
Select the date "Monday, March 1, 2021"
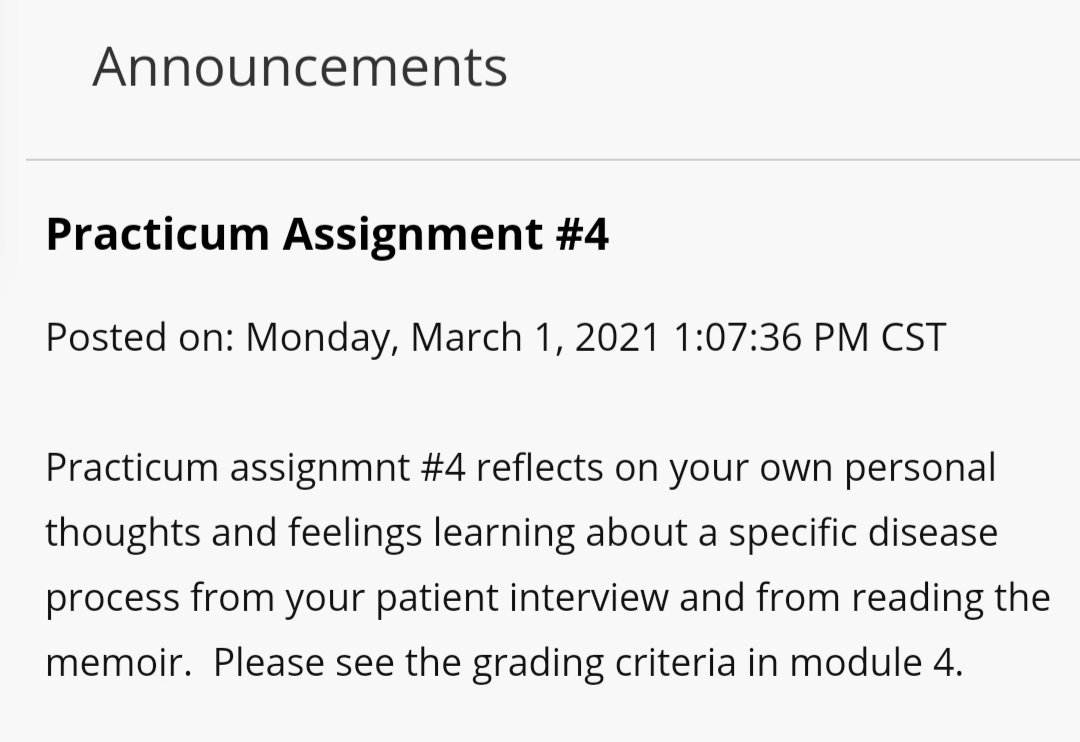tap(452, 337)
